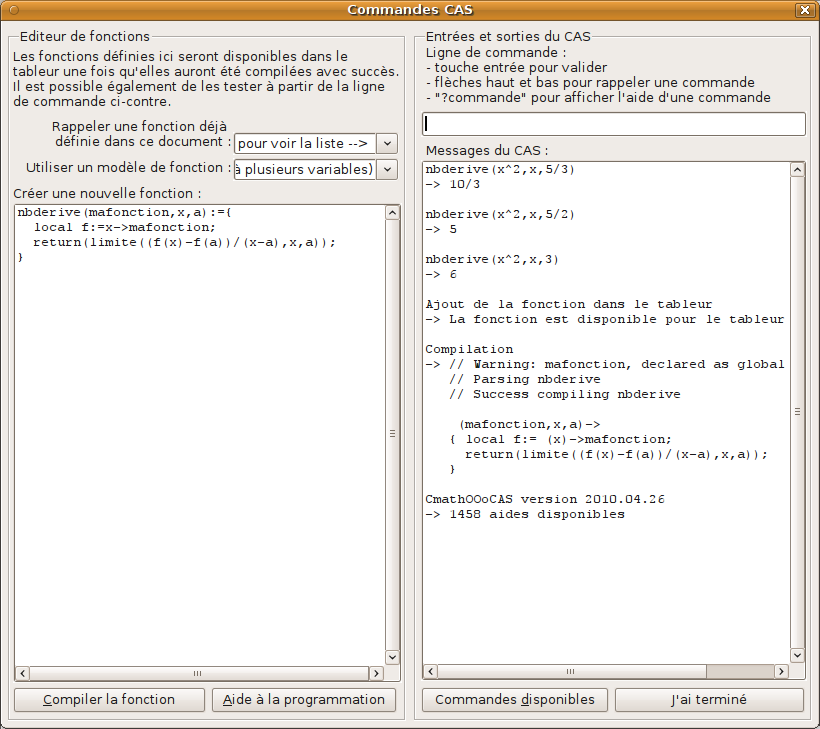Click the 'Messages du CAS :' label

(487, 151)
